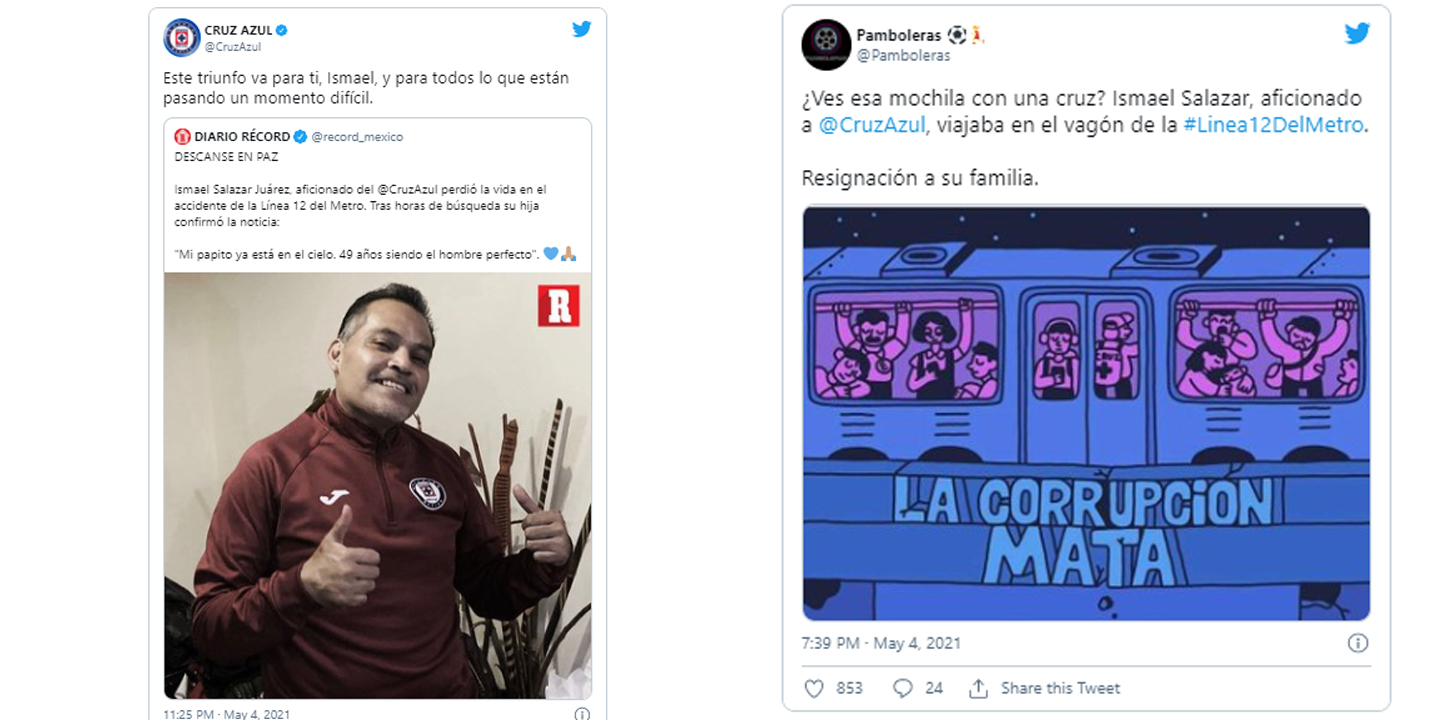This screenshot has height=720, width=1440.
Task: Open the @record_mexico handle
Action: coord(357,137)
